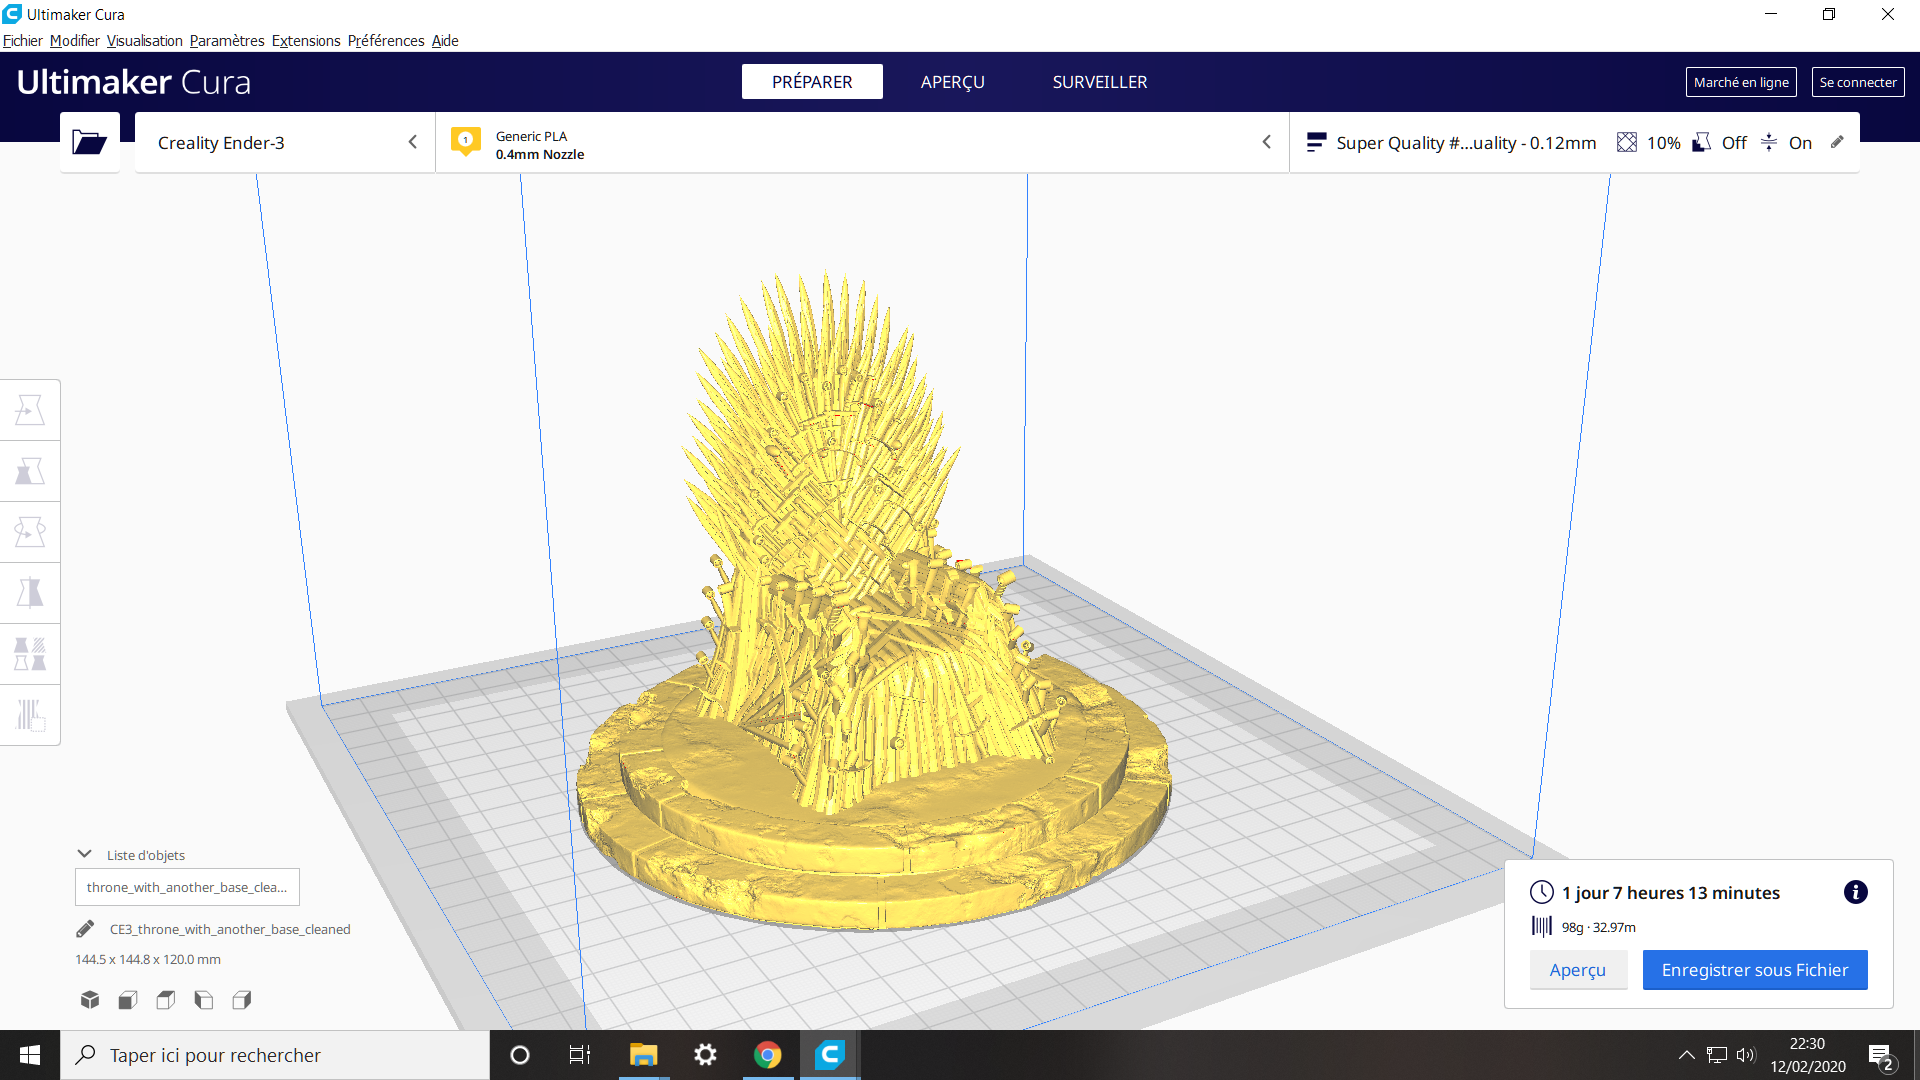Screen dimensions: 1920x1080
Task: Expand the Generic PLA material panel
Action: (862, 142)
